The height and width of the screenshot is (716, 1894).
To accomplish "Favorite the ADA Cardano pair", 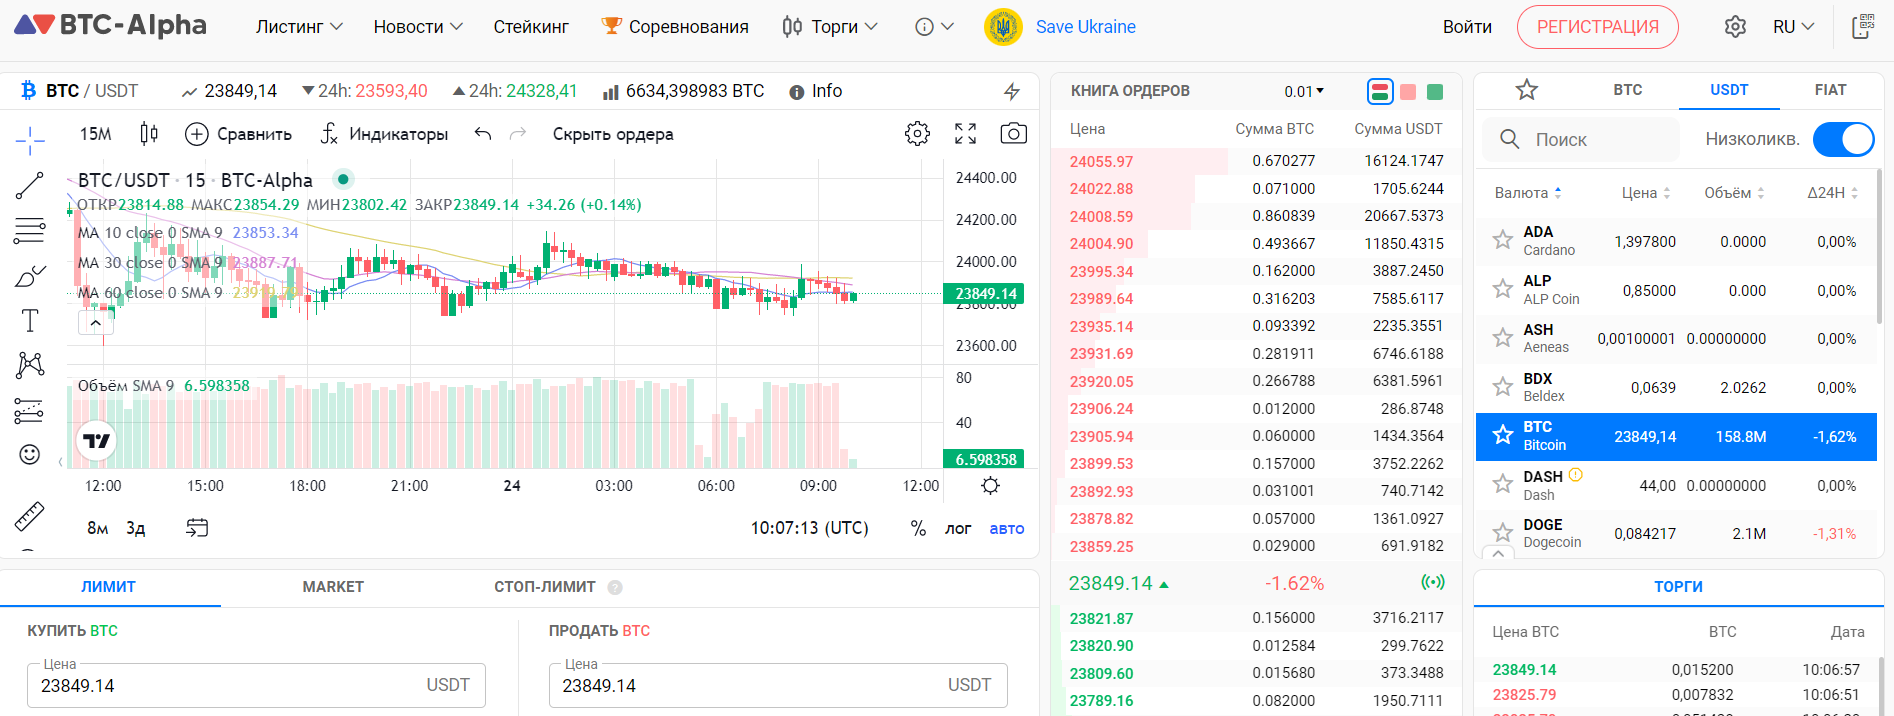I will pyautogui.click(x=1502, y=240).
